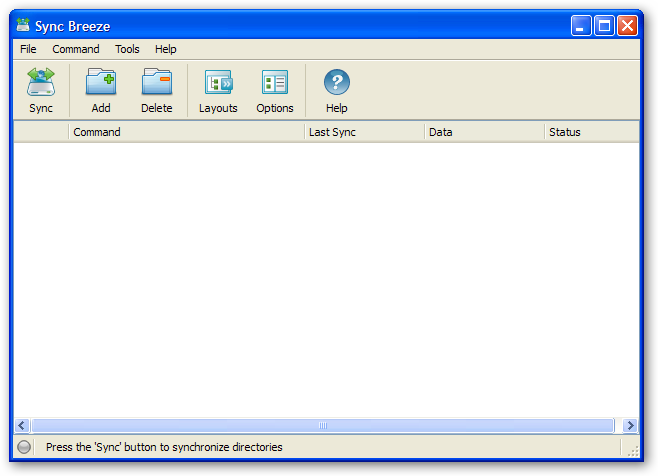Click the Sync Breeze title bar icon
This screenshot has width=658, height=476.
23,26
